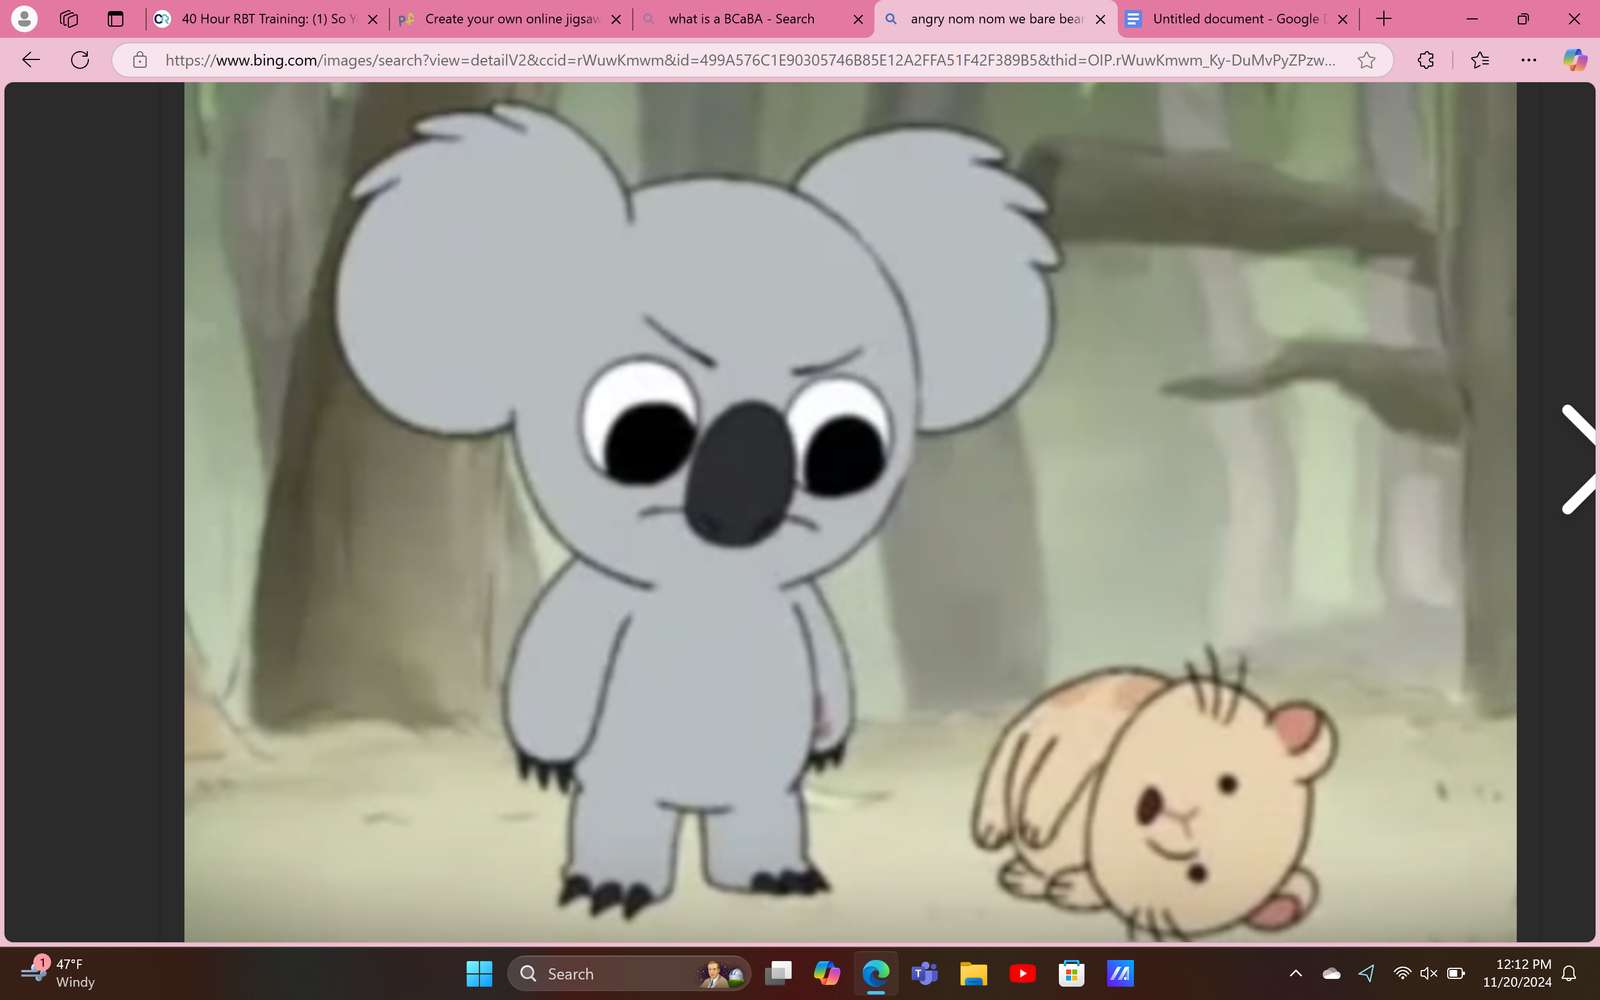Check the battery status icon
This screenshot has width=1600, height=1000.
1456,973
